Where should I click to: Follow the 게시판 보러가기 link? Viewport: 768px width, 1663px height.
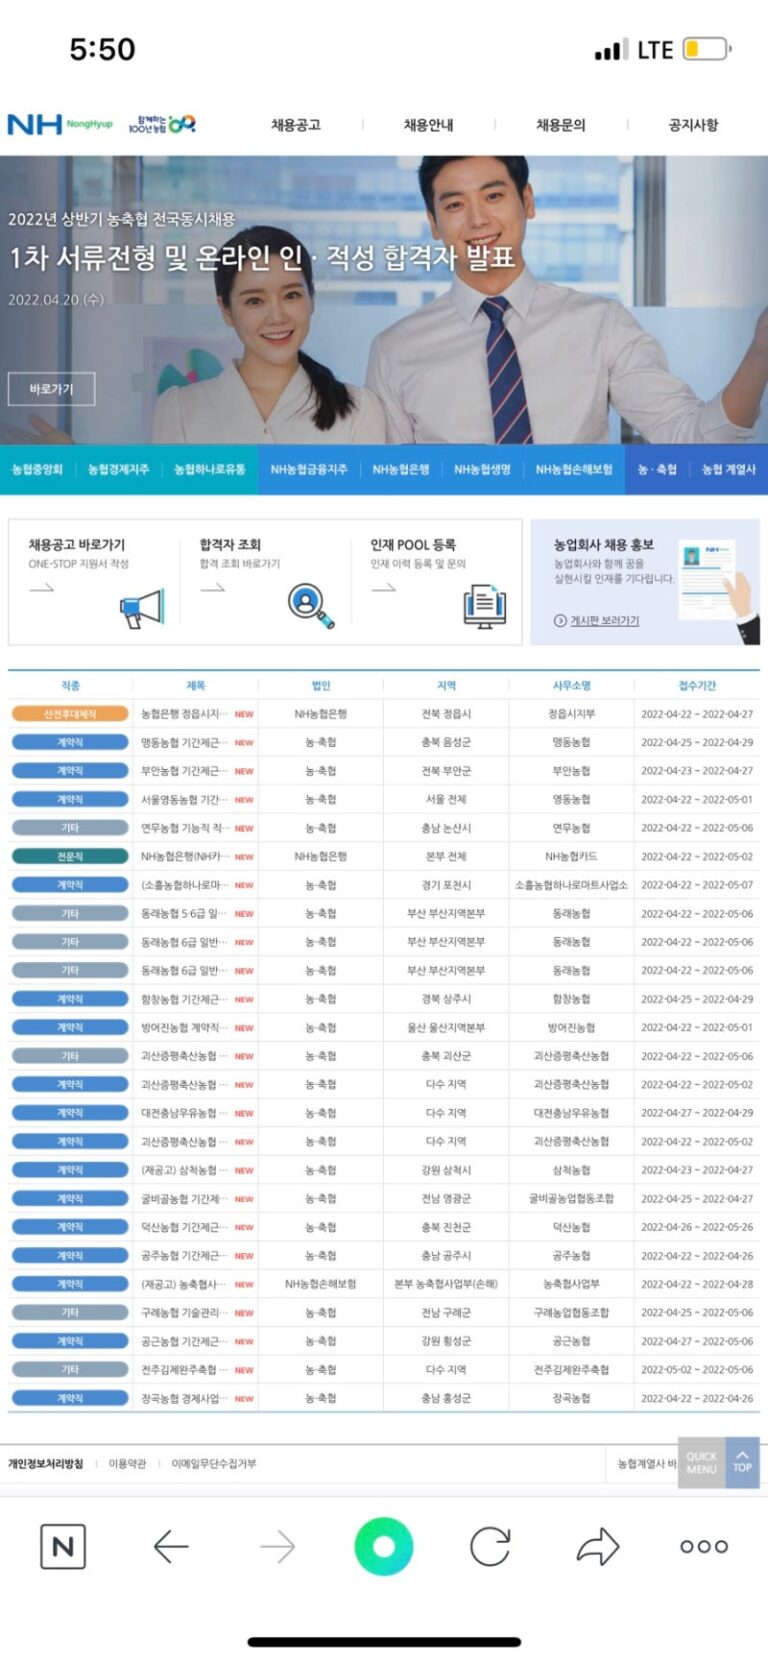[x=598, y=621]
